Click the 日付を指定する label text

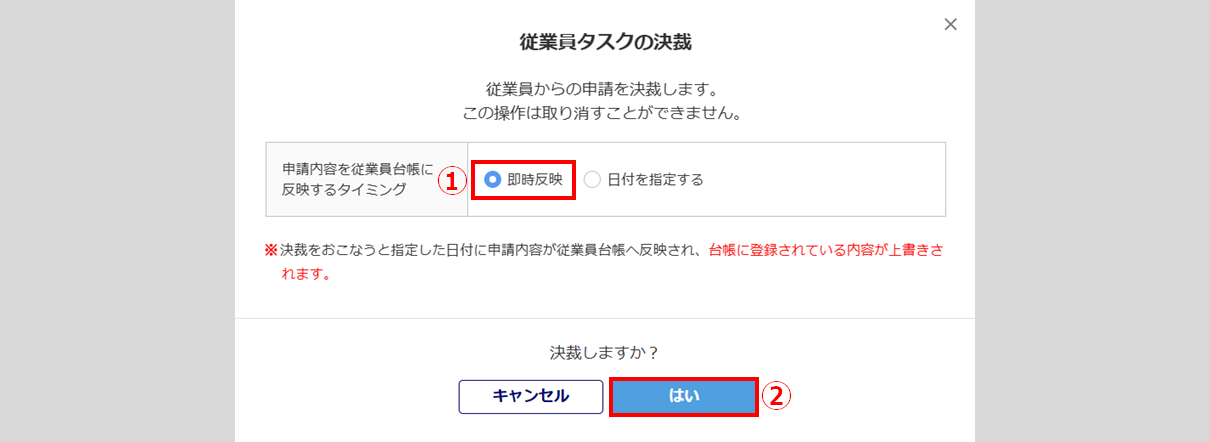click(655, 180)
